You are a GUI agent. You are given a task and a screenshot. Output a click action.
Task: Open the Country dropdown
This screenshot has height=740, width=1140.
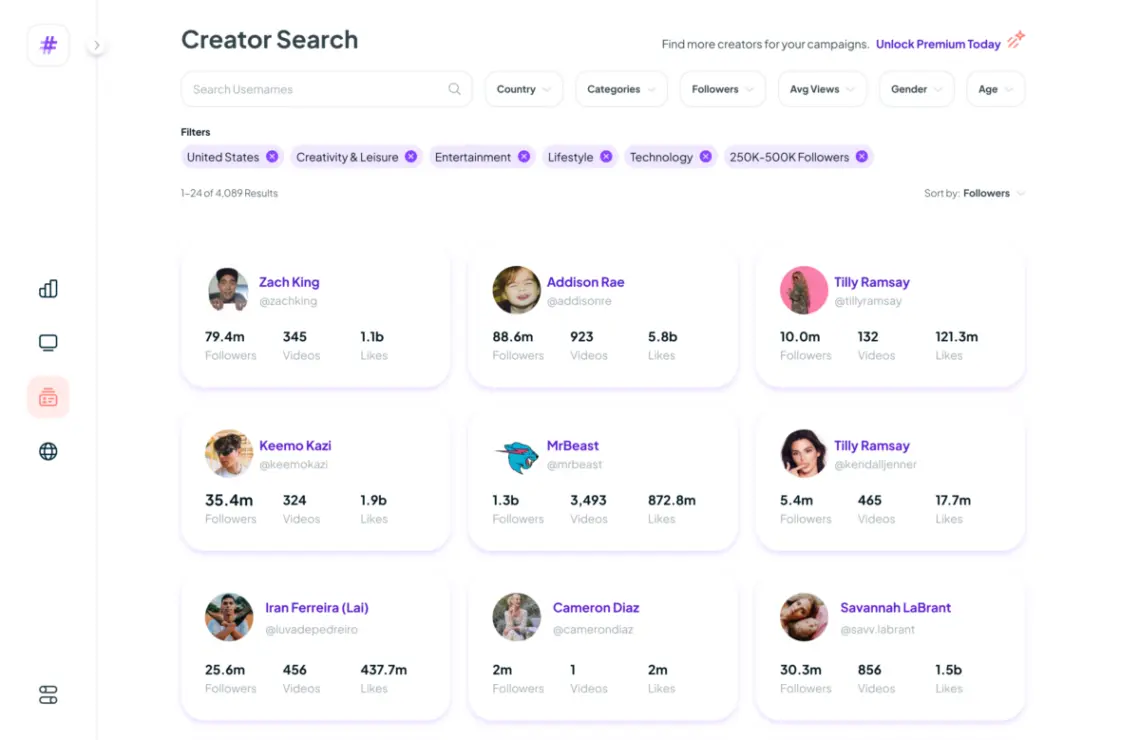pyautogui.click(x=523, y=89)
